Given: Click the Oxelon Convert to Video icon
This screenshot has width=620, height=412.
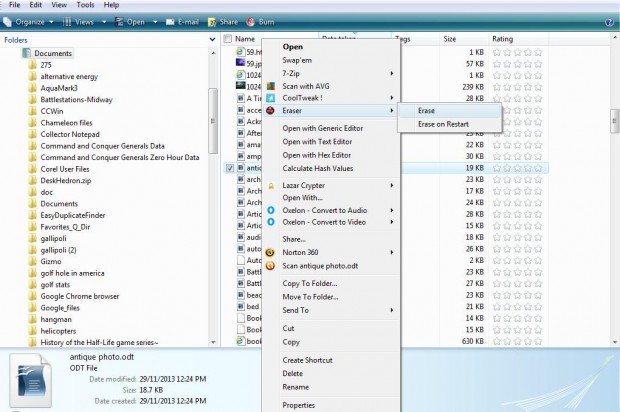Looking at the screenshot, I should 271,222.
